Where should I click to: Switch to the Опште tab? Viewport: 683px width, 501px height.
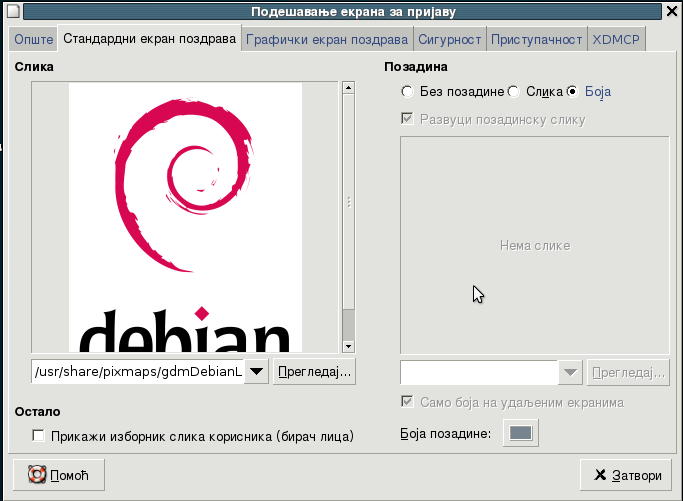[x=33, y=39]
